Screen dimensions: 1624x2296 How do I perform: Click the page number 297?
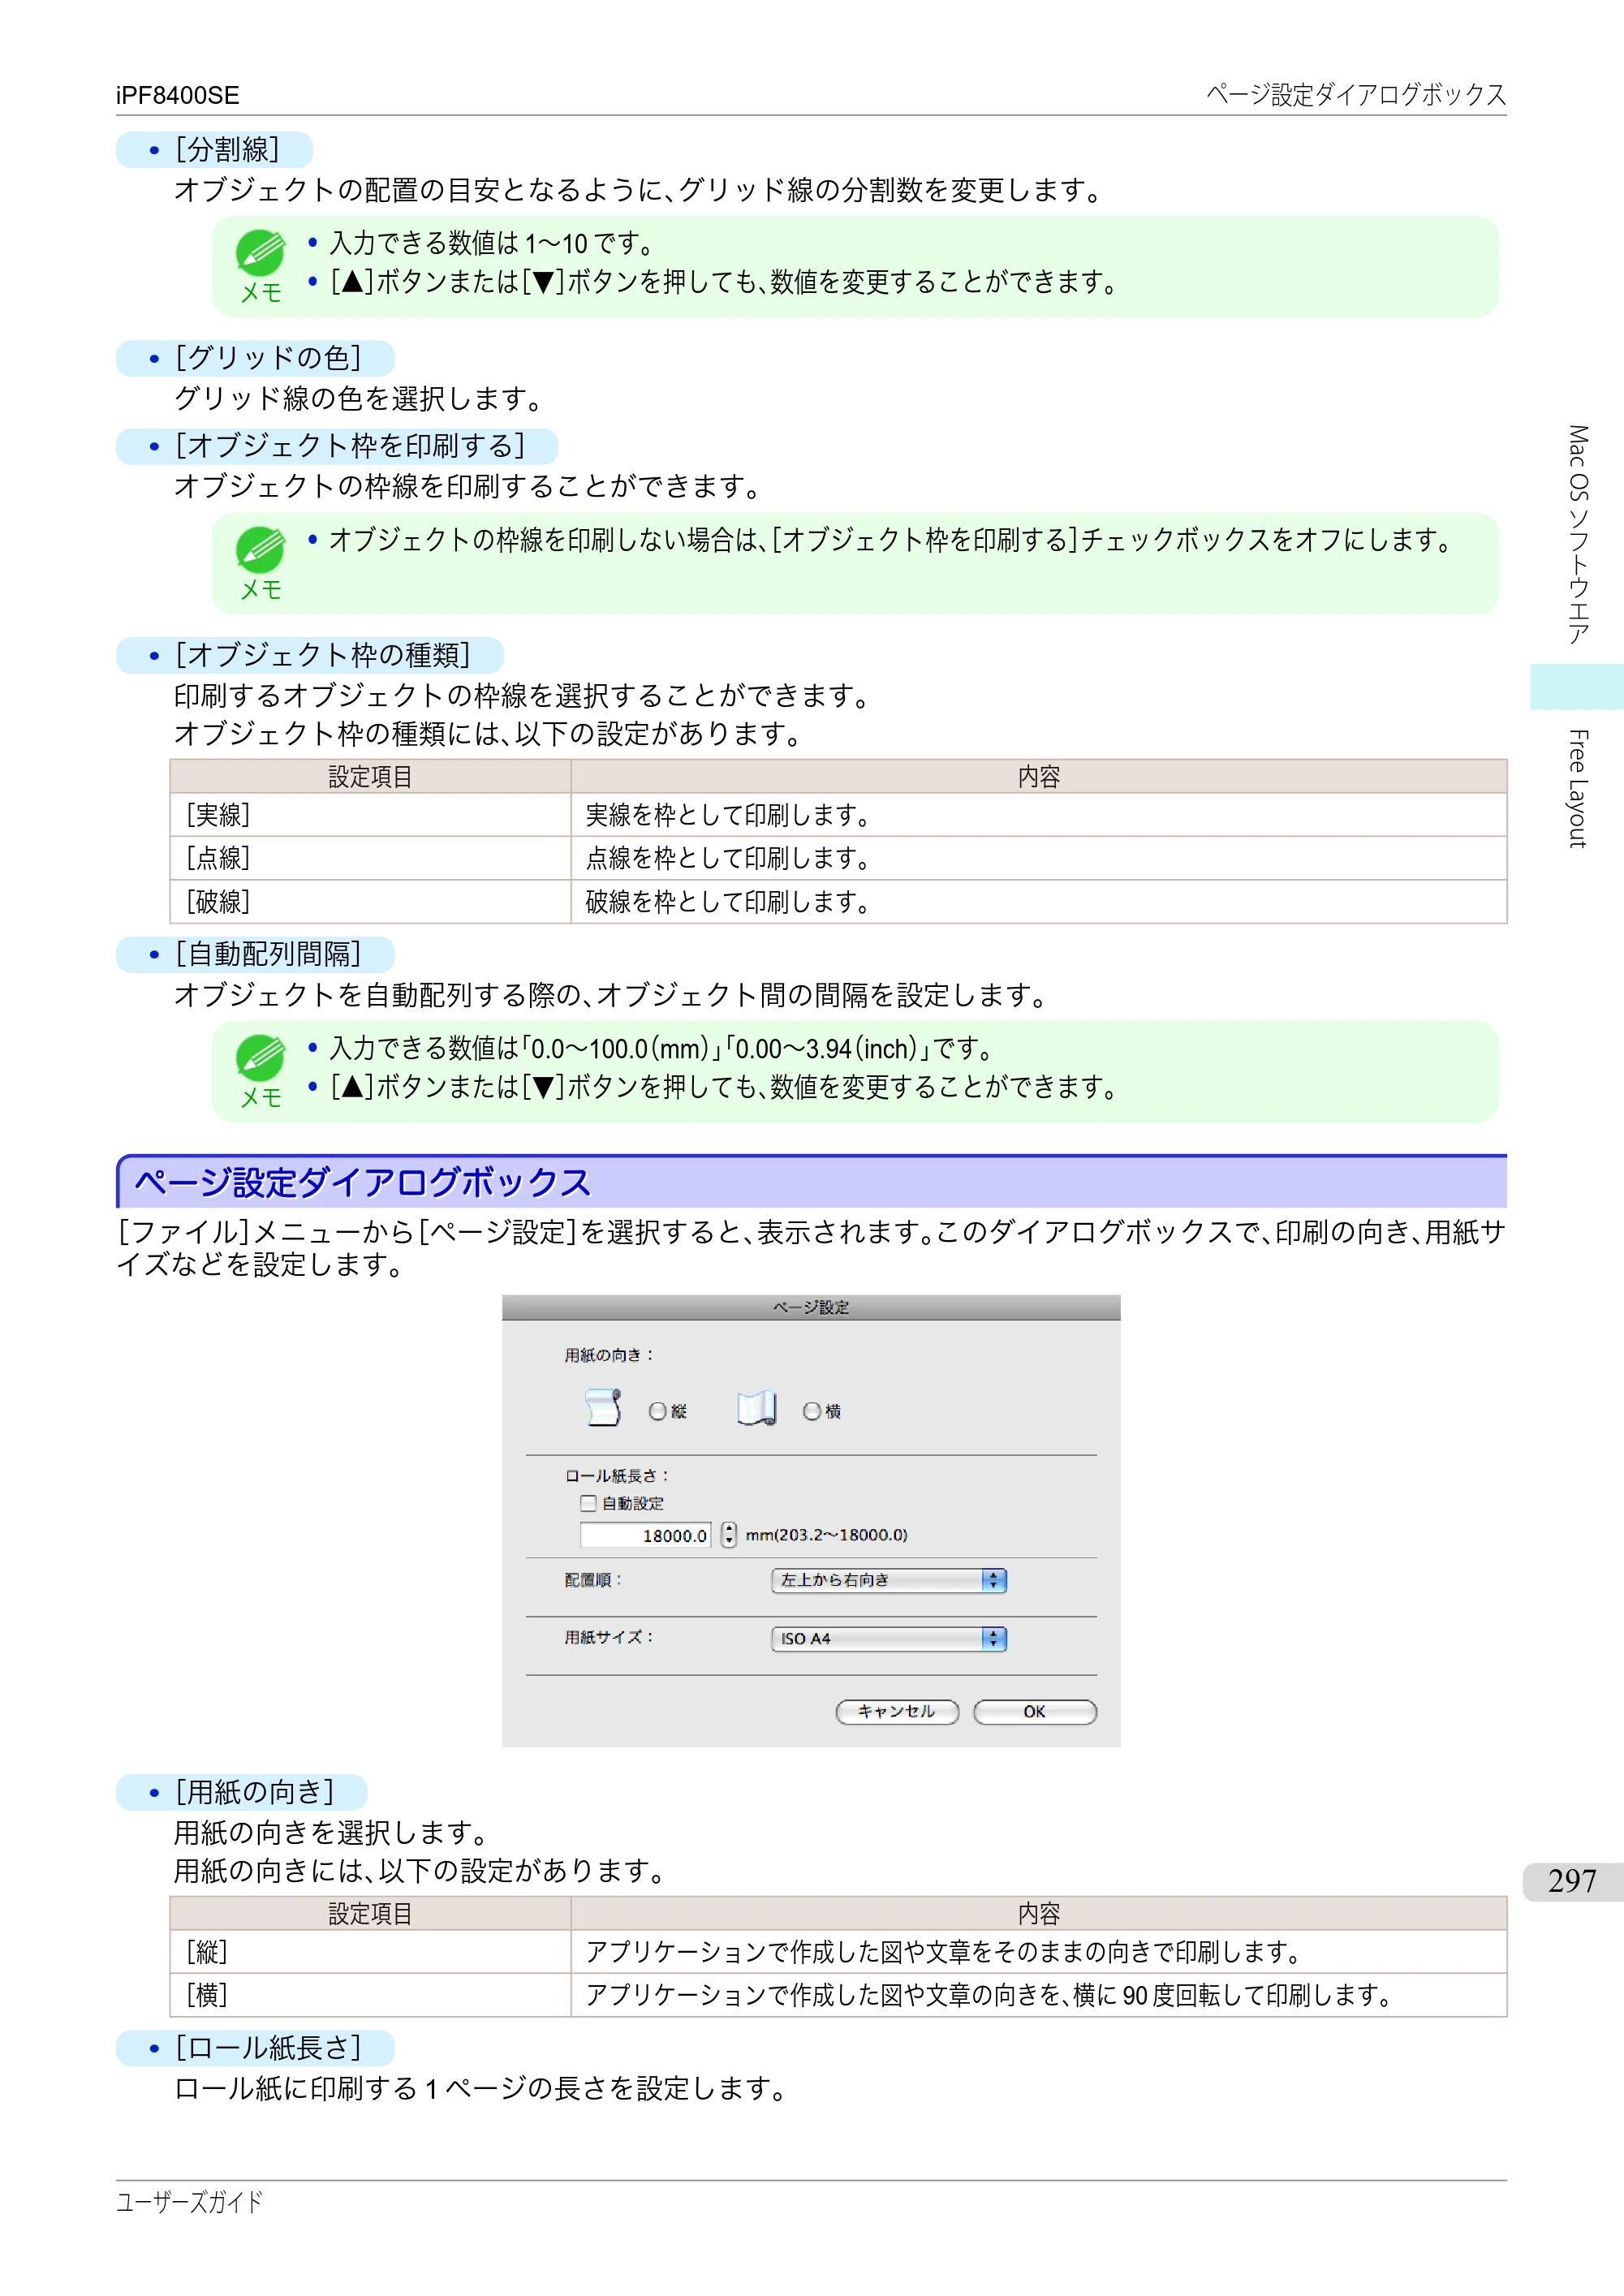pyautogui.click(x=1572, y=1881)
